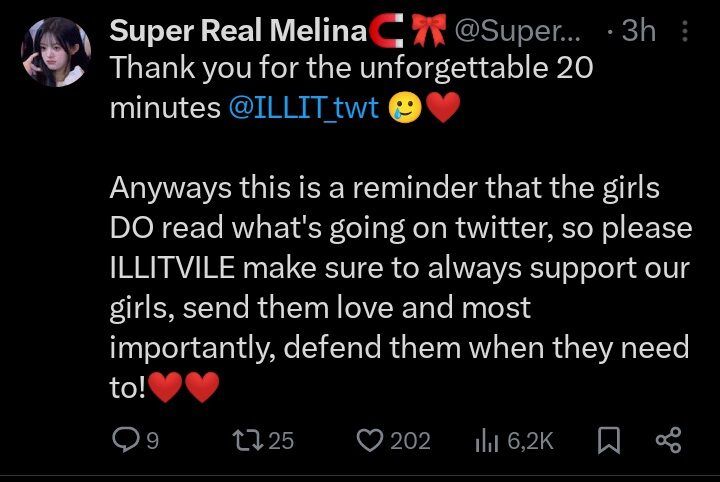This screenshot has width=720, height=482.
Task: Like the tweet with the heart icon
Action: point(372,439)
